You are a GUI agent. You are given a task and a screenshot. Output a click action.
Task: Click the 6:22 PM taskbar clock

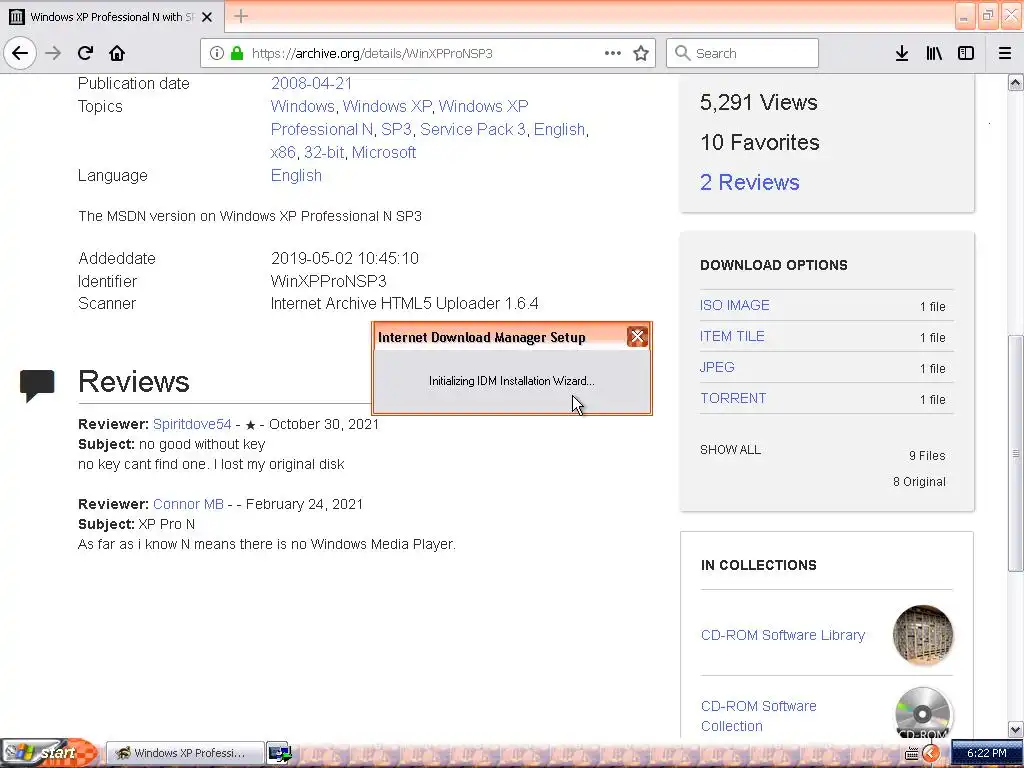[986, 753]
